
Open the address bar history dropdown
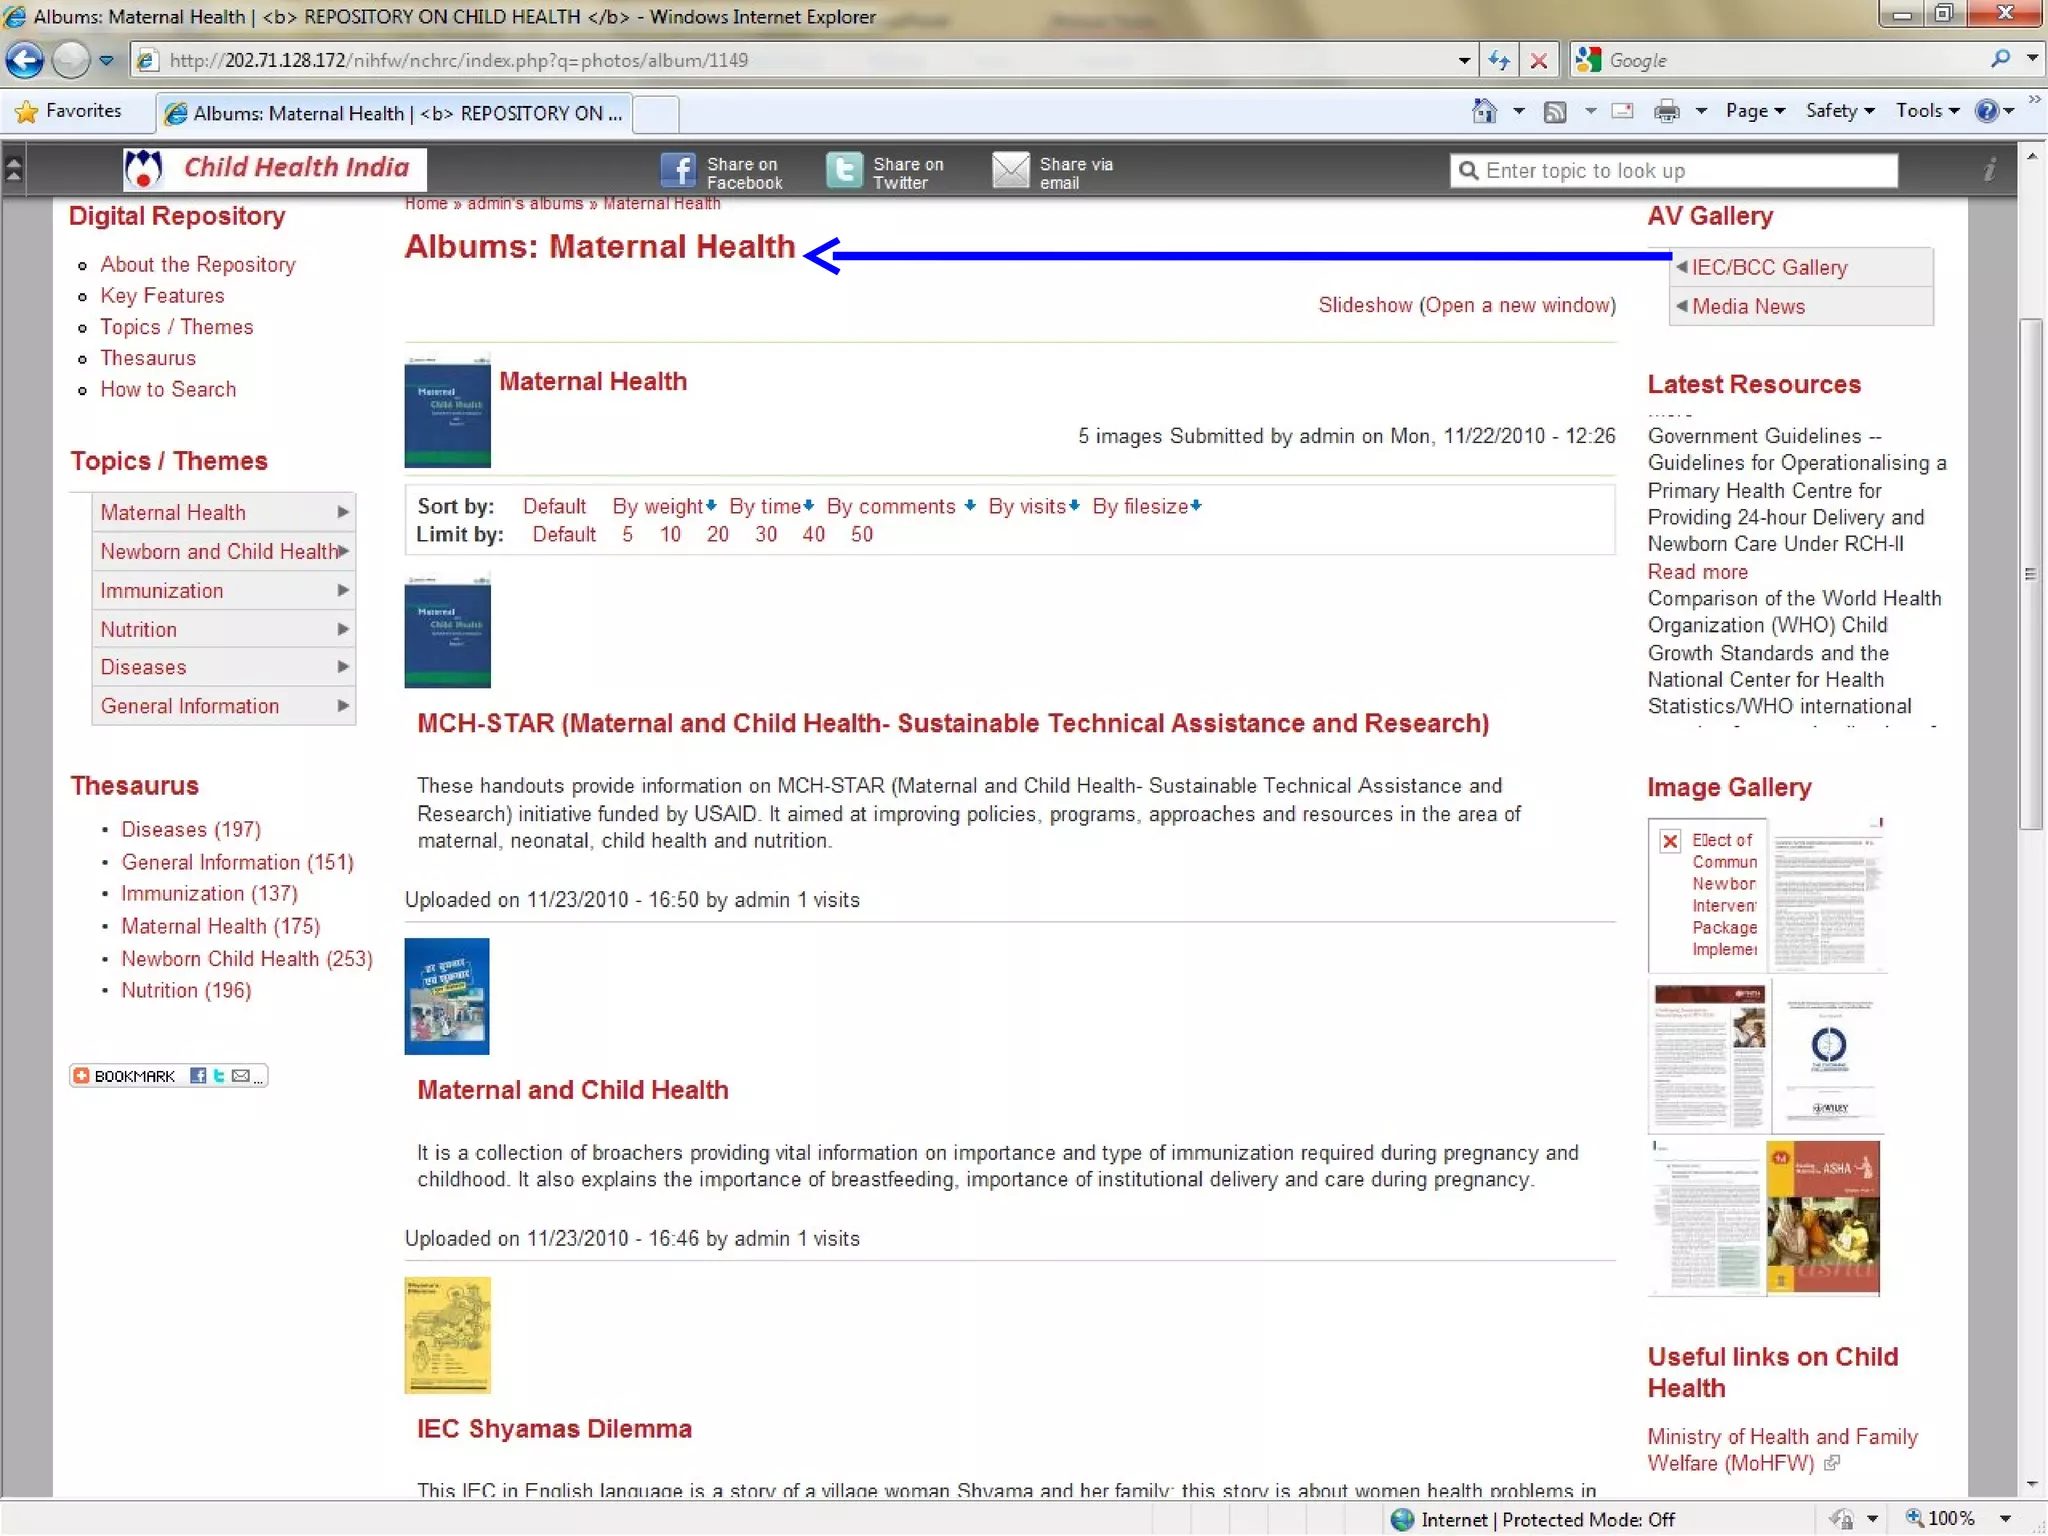click(x=1464, y=61)
